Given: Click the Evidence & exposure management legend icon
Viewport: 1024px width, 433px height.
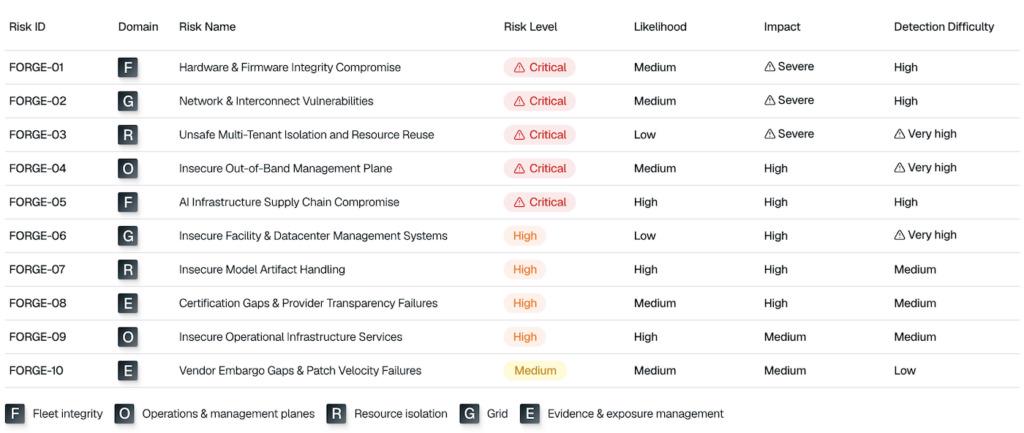Looking at the screenshot, I should [x=530, y=413].
